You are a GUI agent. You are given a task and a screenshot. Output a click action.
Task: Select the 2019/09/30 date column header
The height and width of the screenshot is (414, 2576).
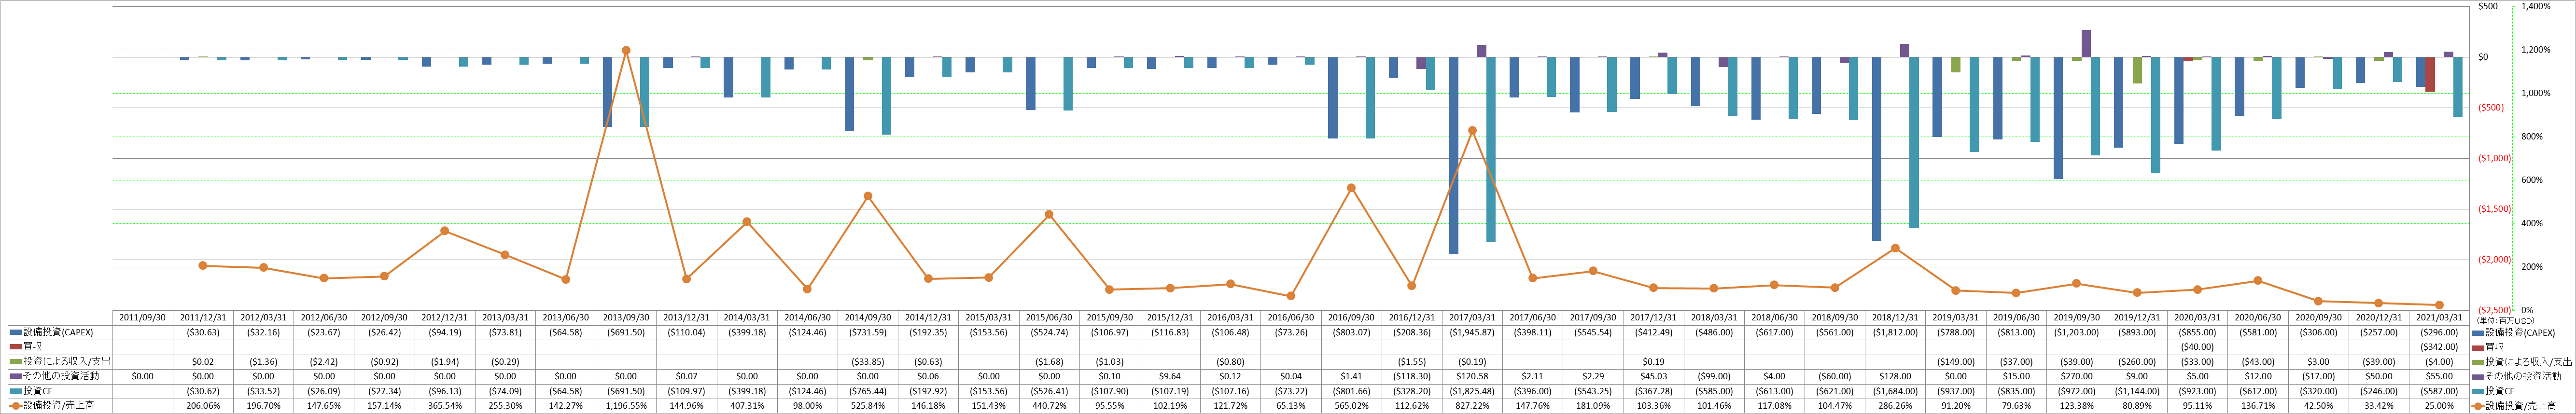[x=2076, y=317]
